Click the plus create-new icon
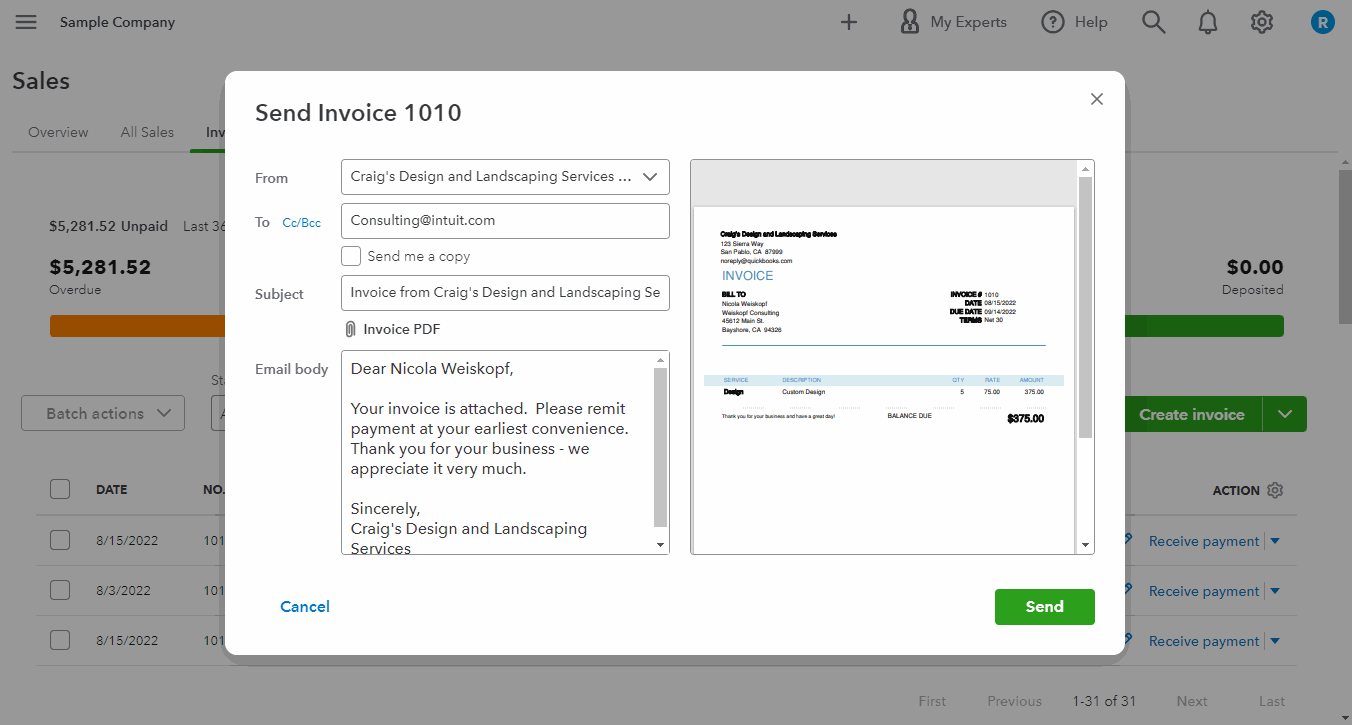Image resolution: width=1352 pixels, height=725 pixels. tap(849, 22)
